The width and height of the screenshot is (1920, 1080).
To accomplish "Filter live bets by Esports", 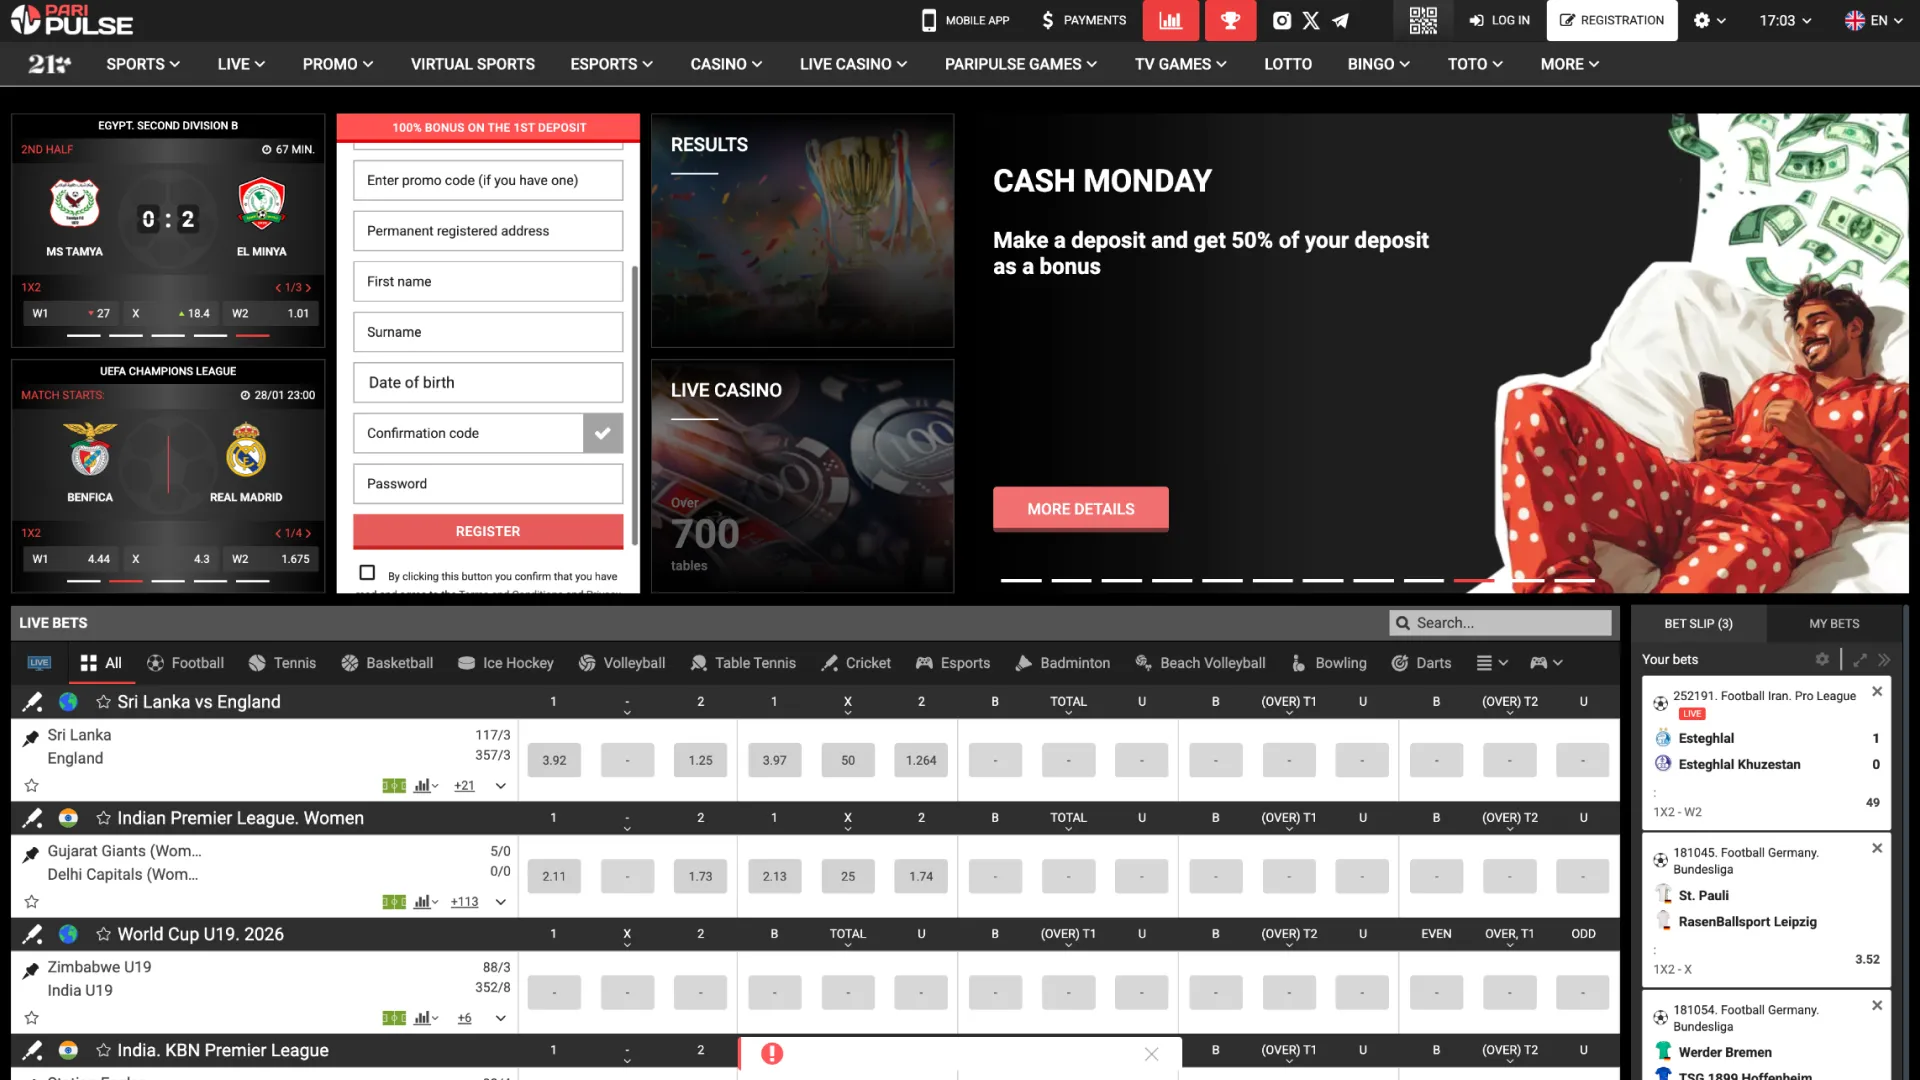I will [953, 663].
